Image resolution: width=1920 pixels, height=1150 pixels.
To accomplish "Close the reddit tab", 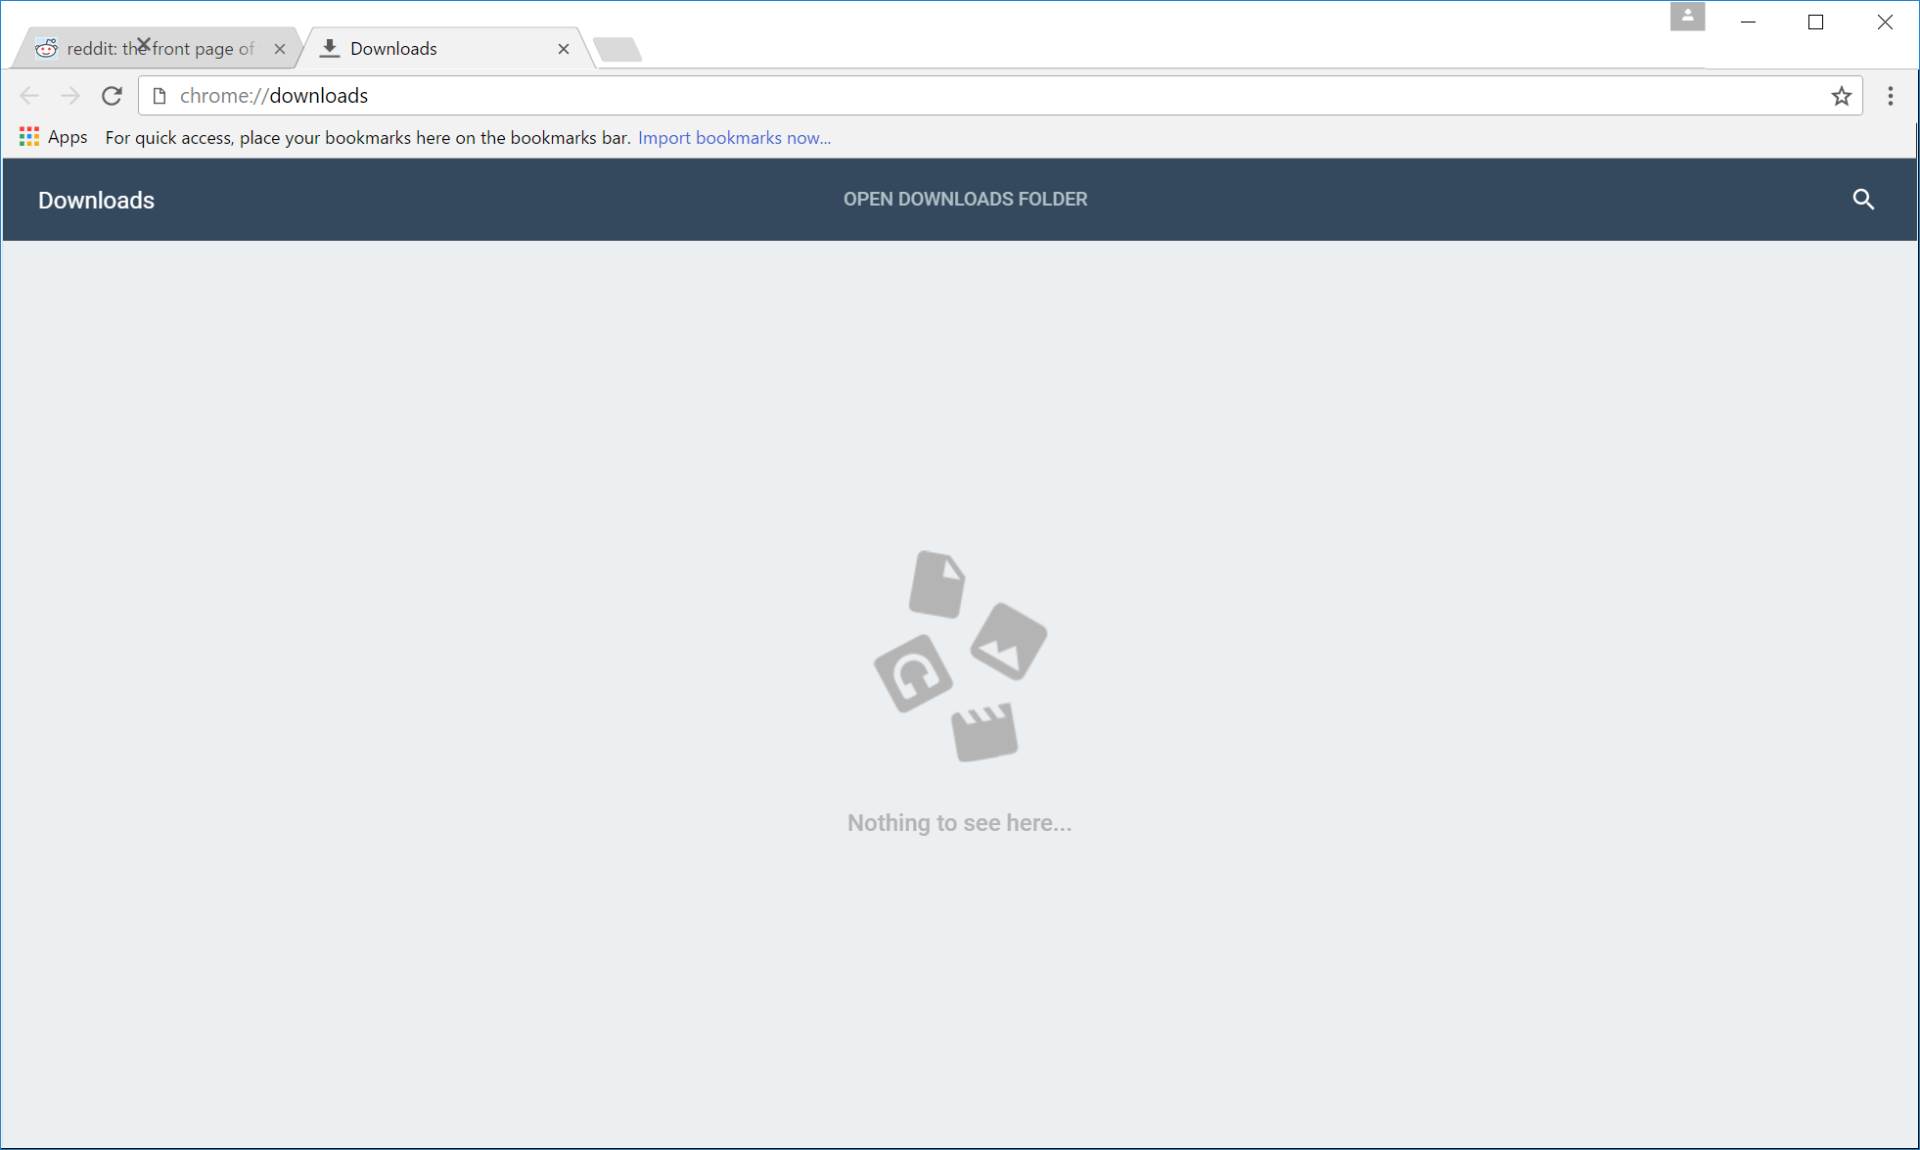I will [x=280, y=49].
